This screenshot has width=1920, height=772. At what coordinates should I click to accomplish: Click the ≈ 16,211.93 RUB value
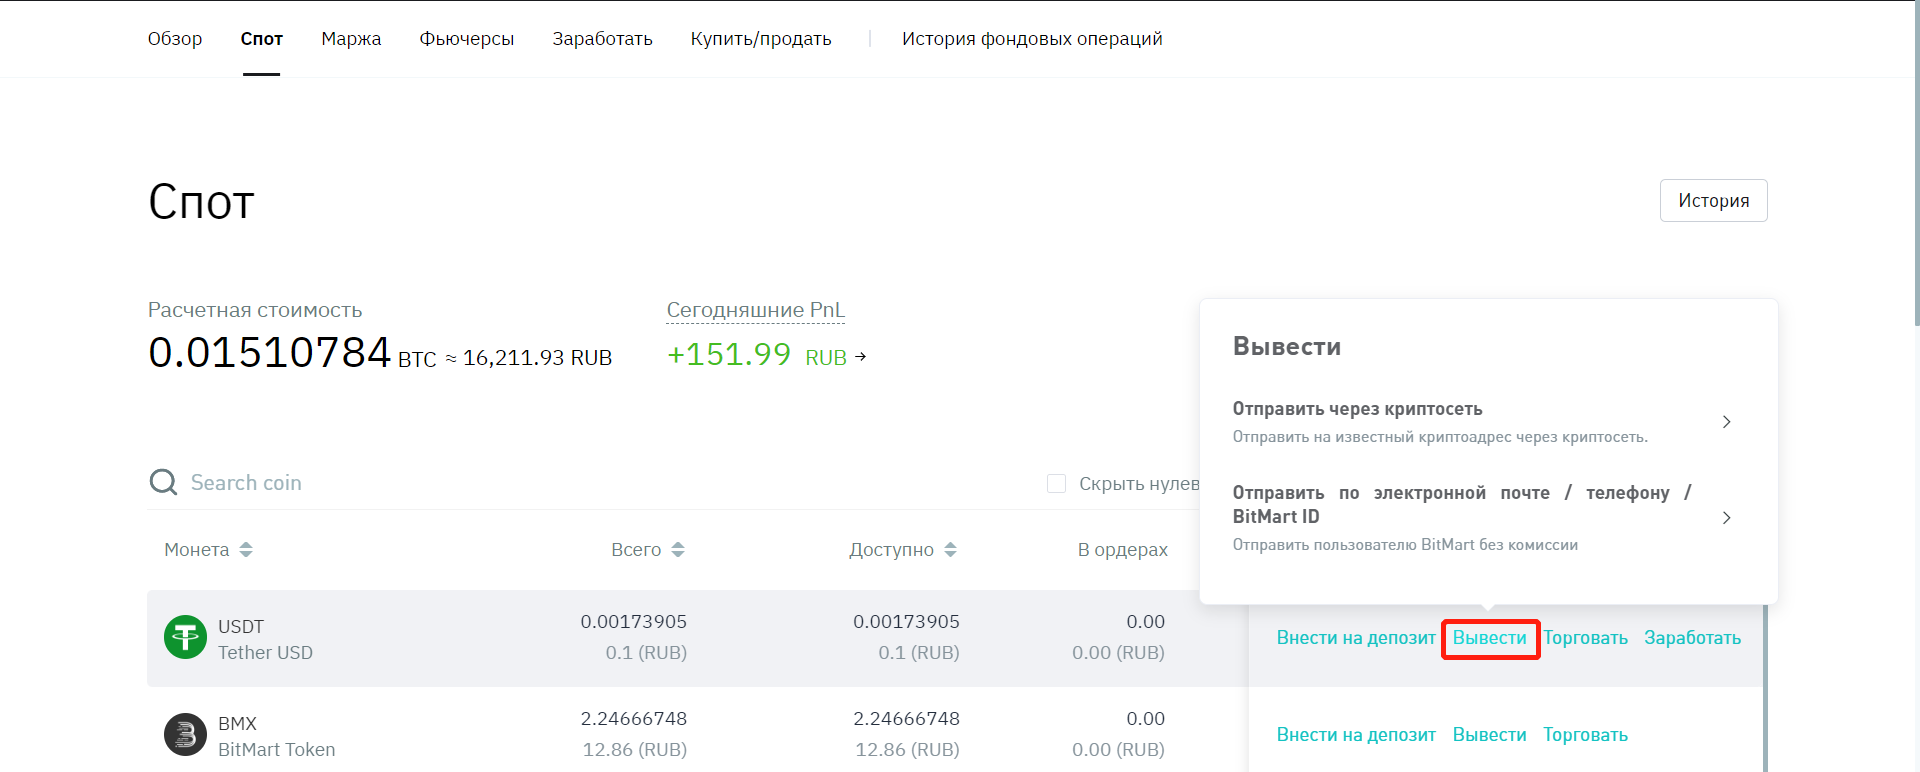(529, 358)
